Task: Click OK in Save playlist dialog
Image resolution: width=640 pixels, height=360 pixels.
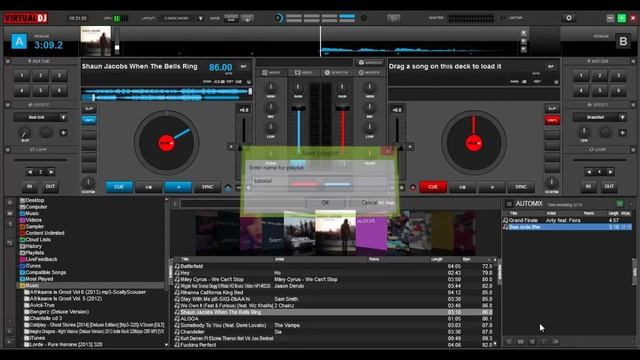Action: click(x=325, y=202)
